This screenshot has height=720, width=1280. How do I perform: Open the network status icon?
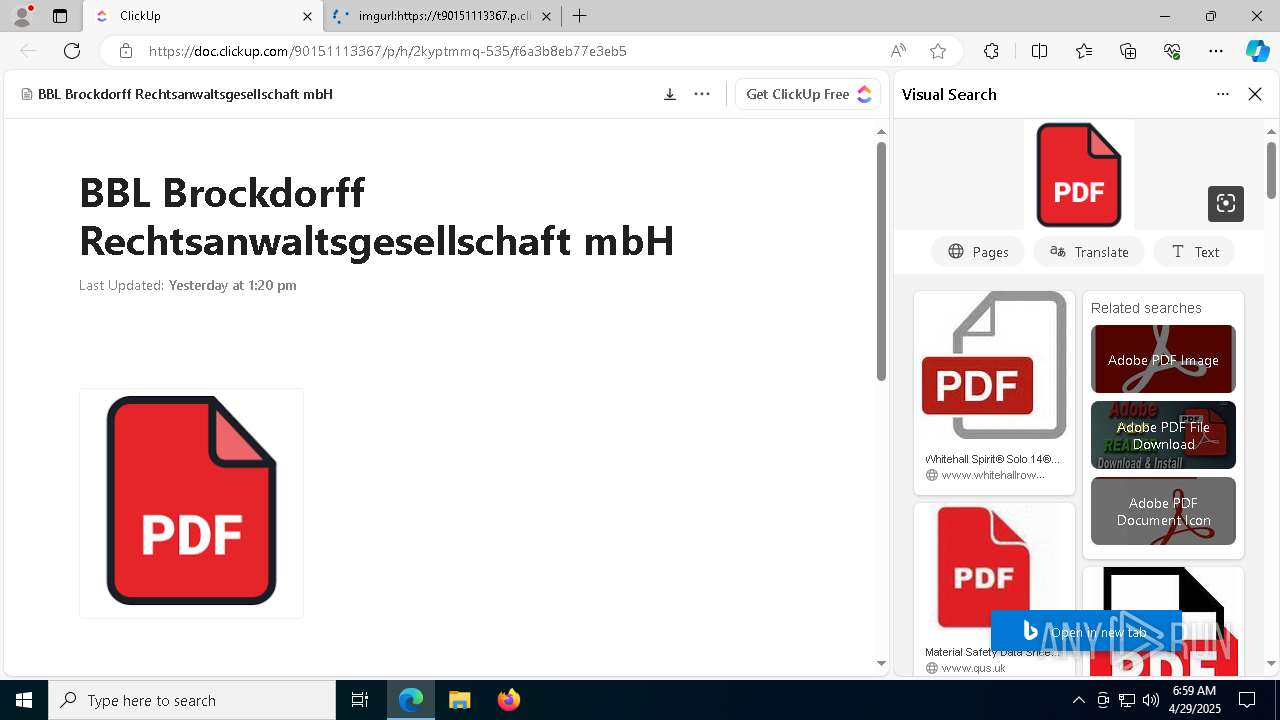pos(1126,700)
